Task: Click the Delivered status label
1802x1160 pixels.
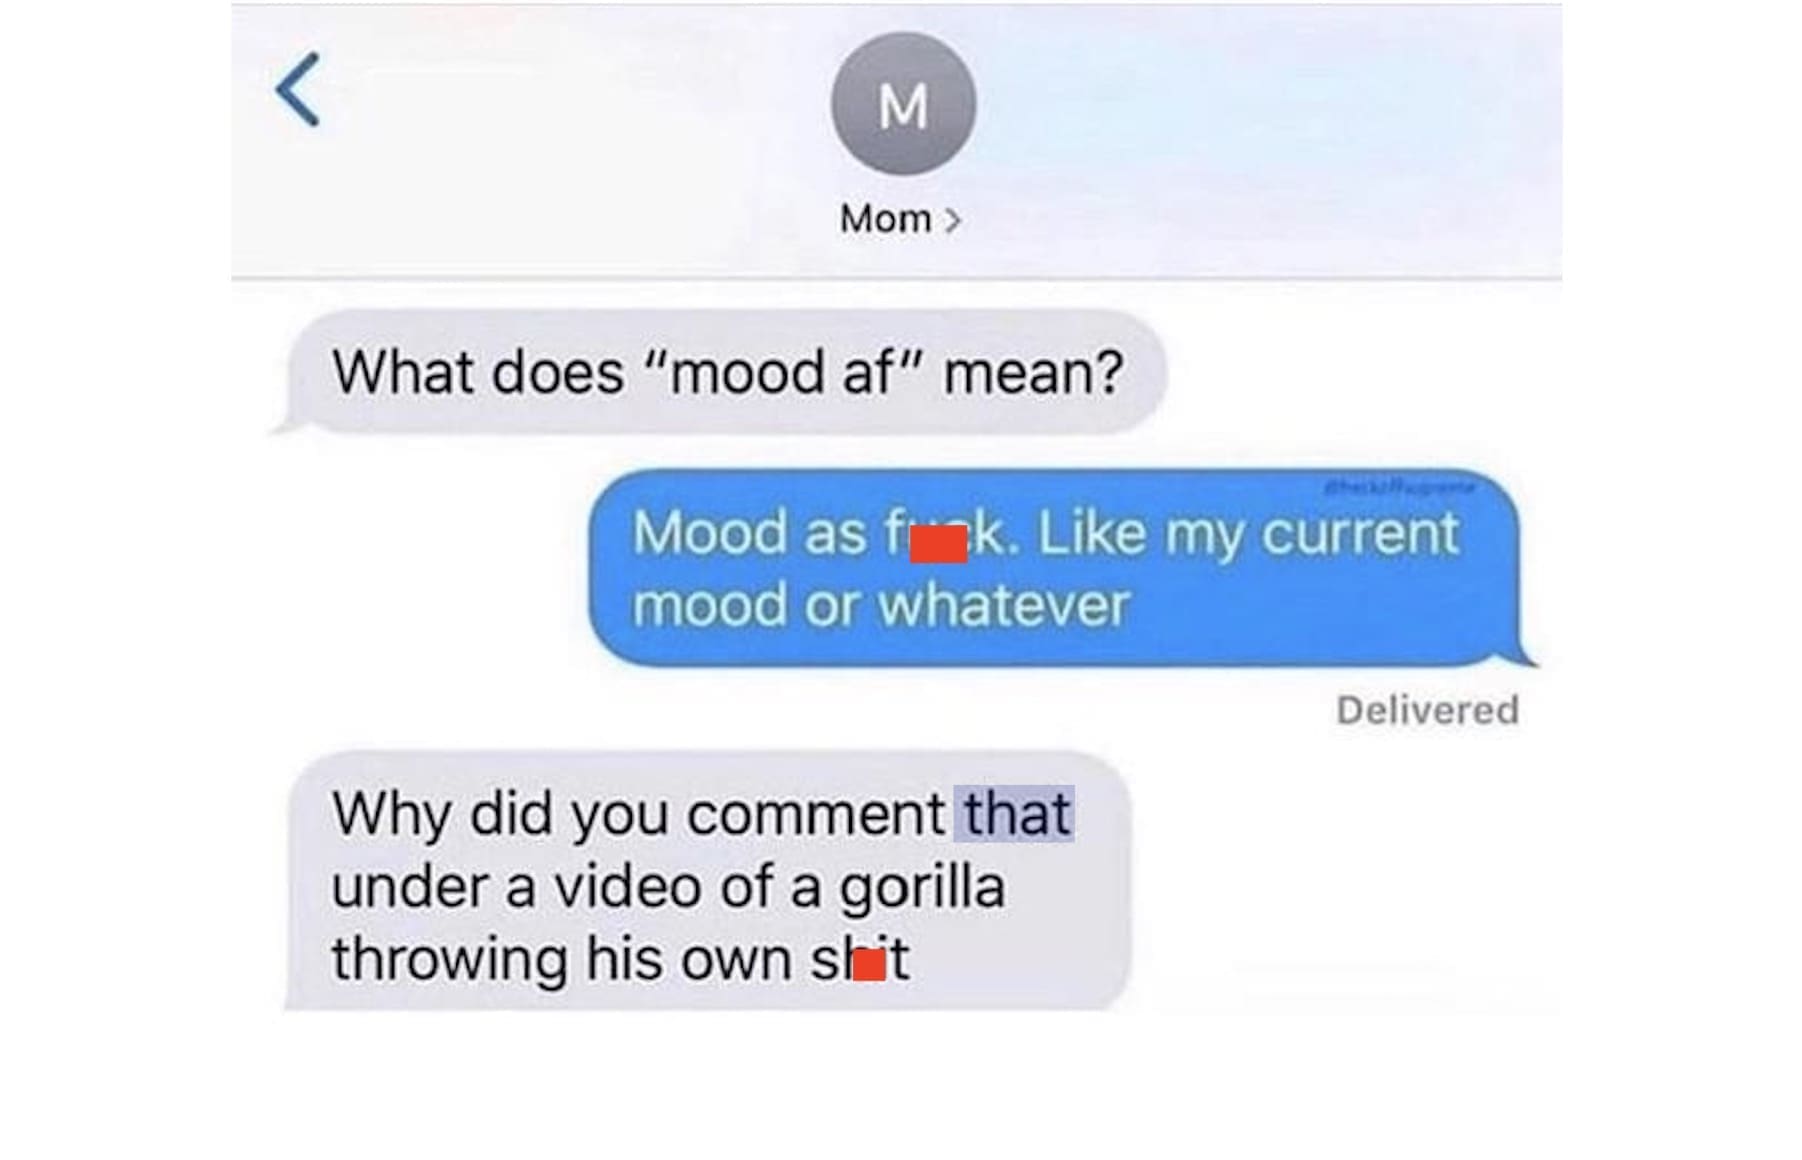Action: tap(1427, 711)
